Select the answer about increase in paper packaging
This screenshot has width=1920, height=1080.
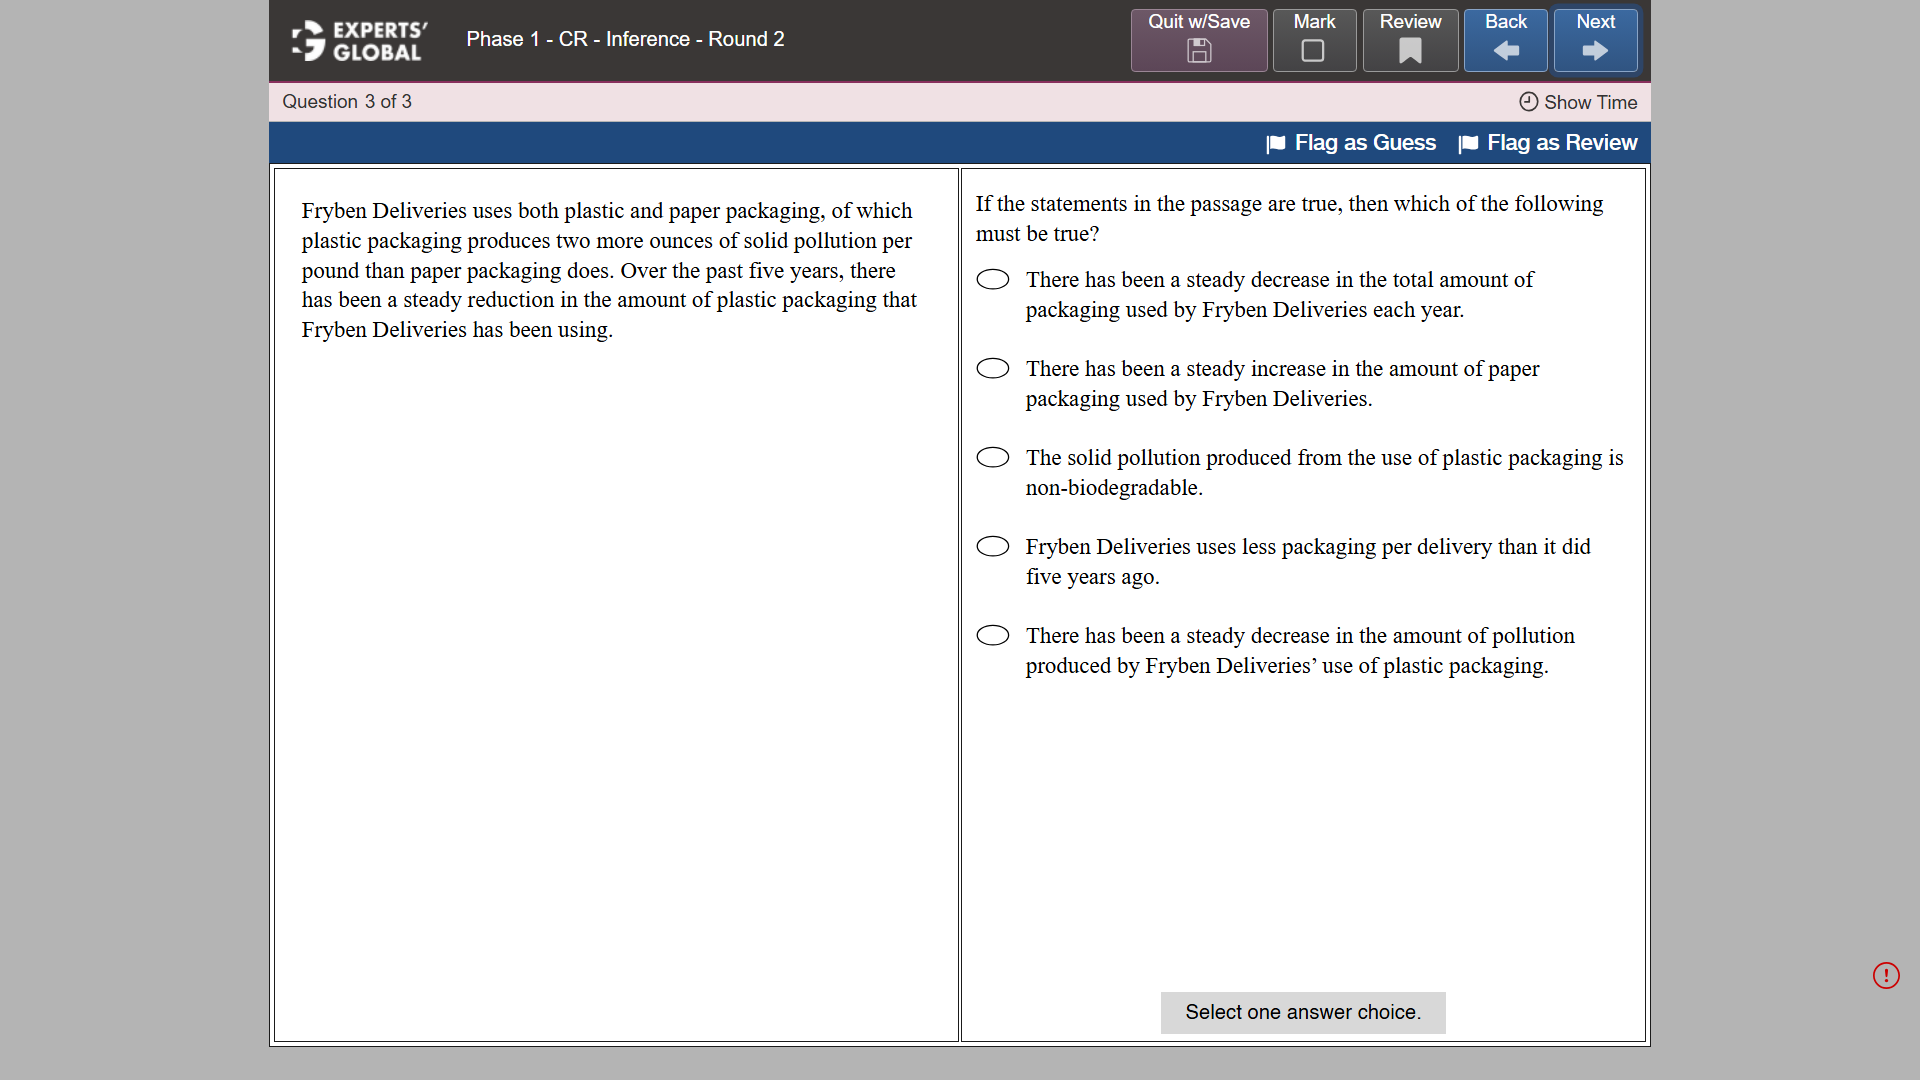coord(993,368)
